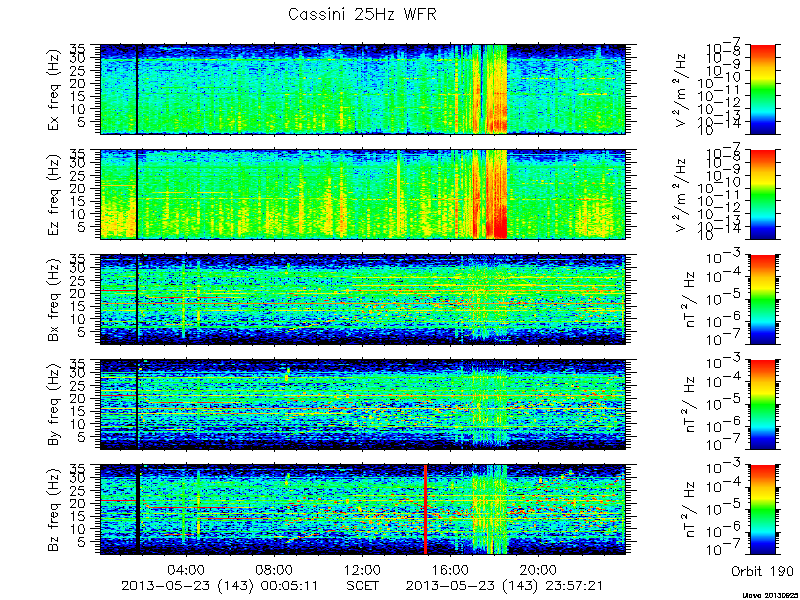800x600 pixels.
Task: Click the color bar beside the Bz panel
Action: [x=762, y=510]
